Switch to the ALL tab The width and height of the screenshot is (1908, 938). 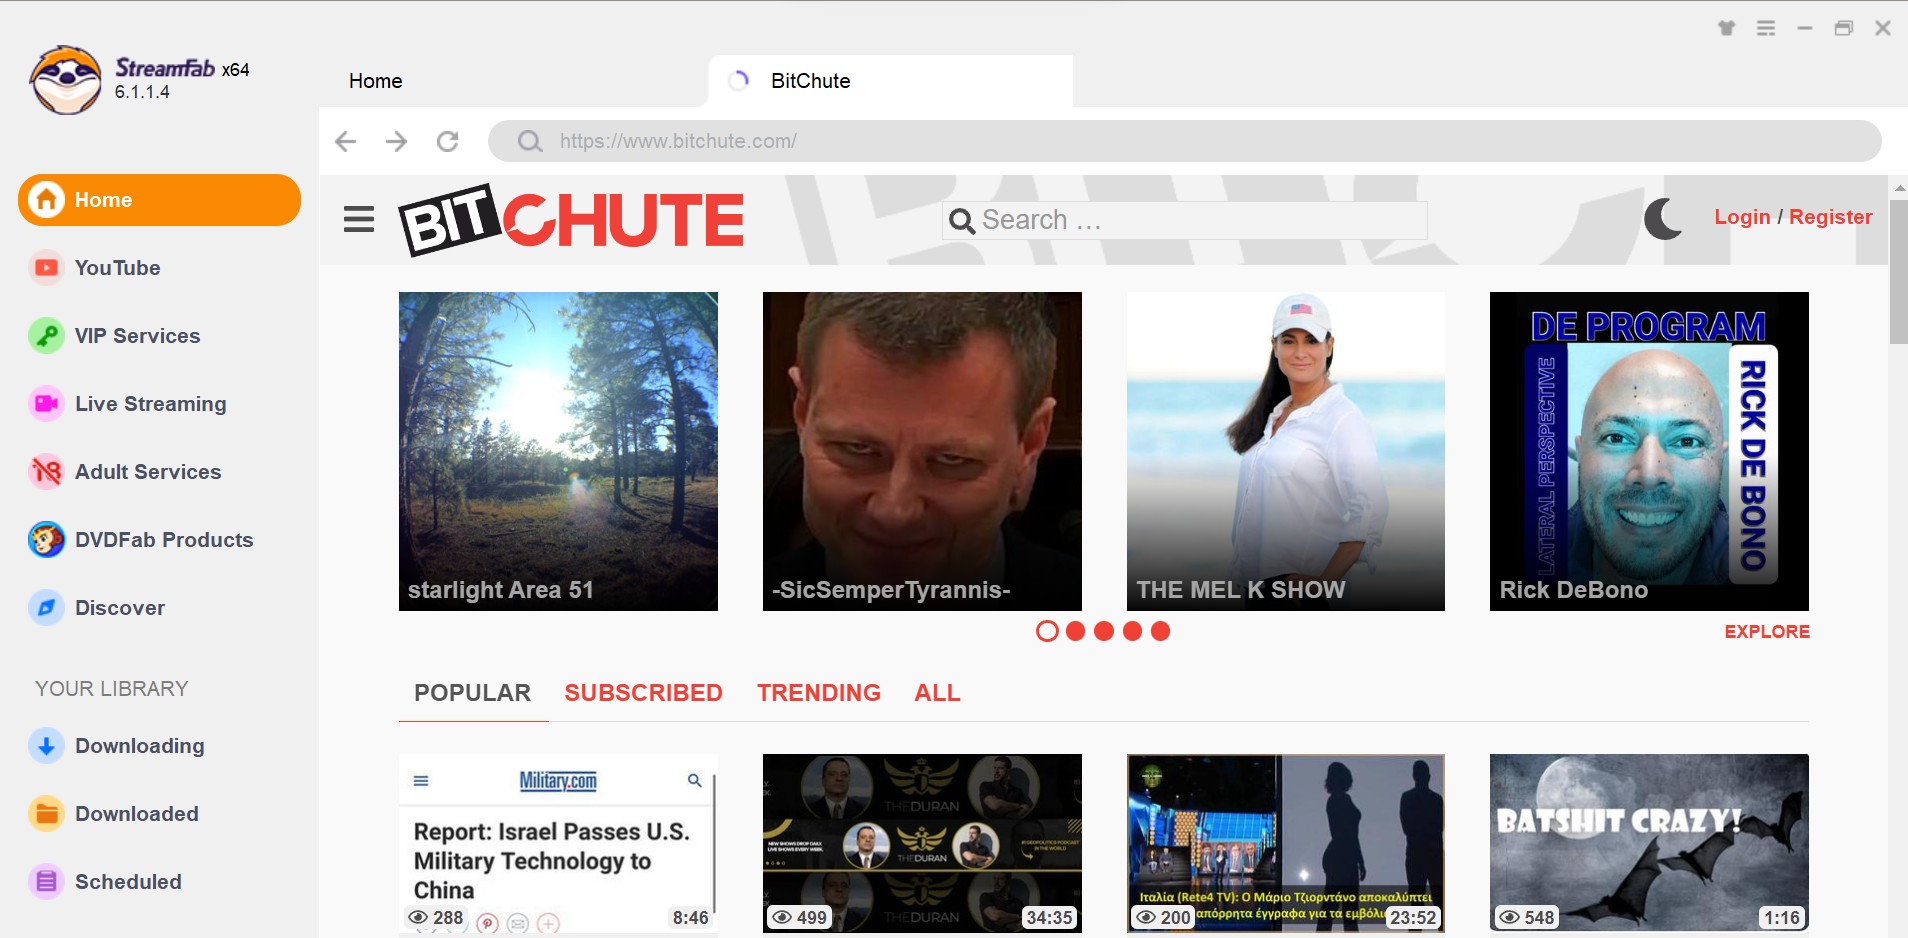point(937,693)
